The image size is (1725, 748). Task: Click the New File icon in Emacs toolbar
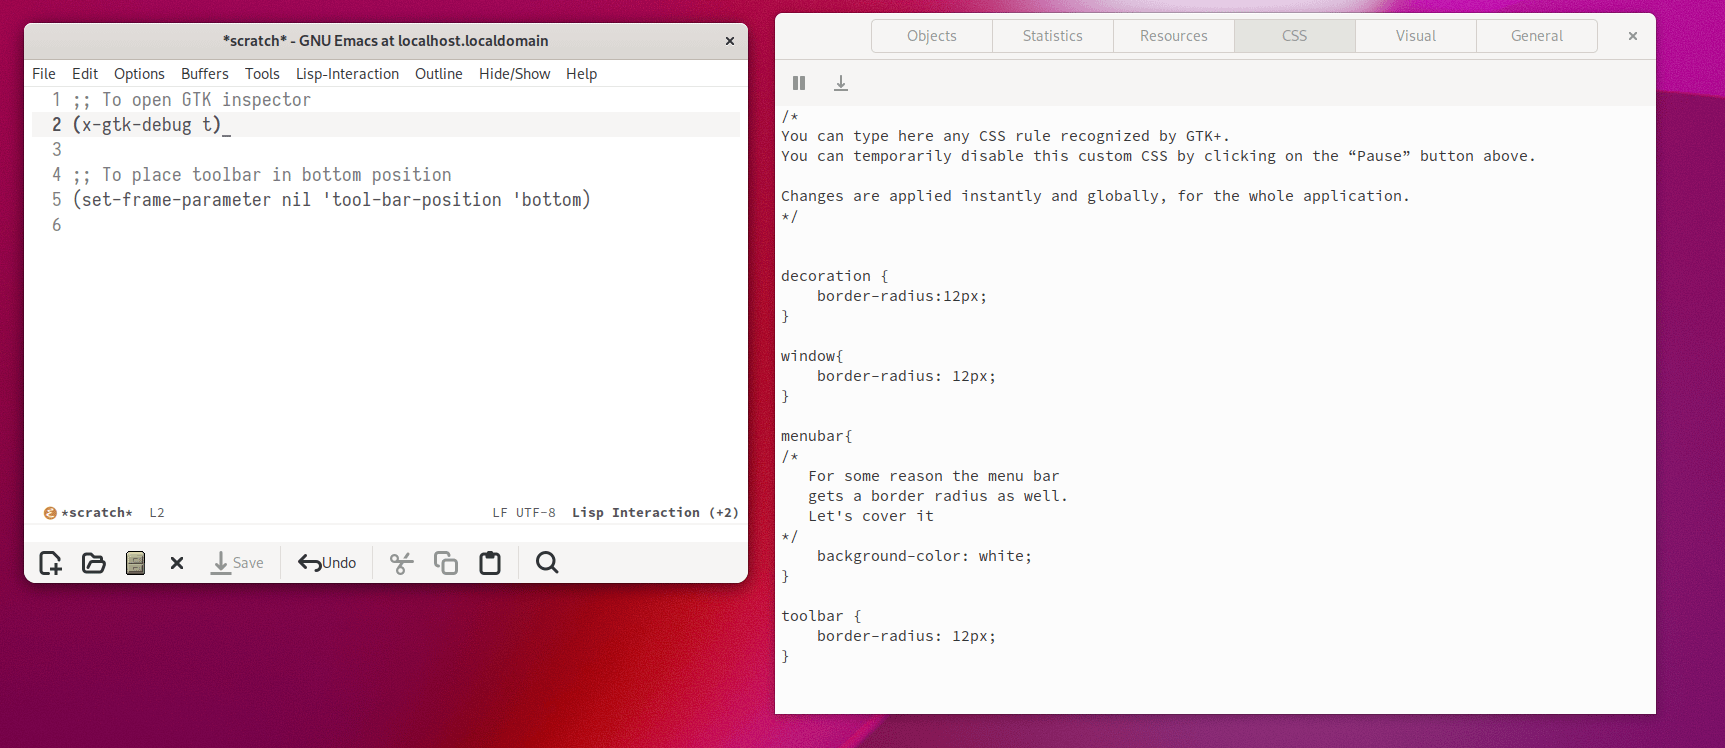click(50, 563)
